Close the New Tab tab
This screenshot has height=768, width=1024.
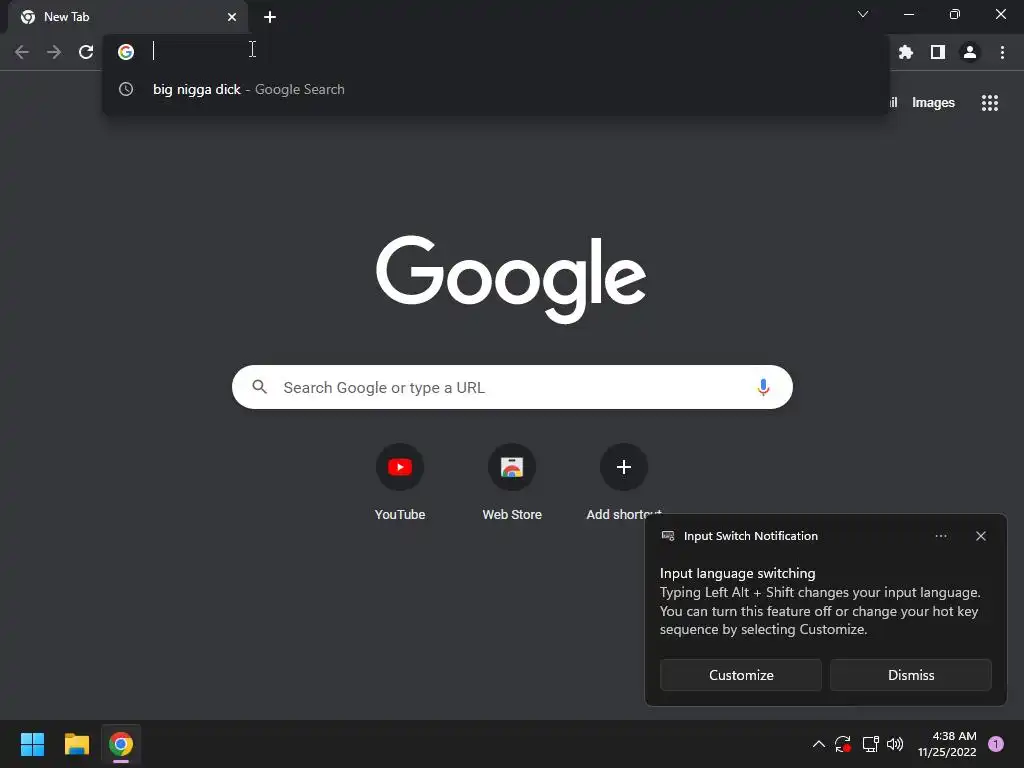(x=232, y=17)
